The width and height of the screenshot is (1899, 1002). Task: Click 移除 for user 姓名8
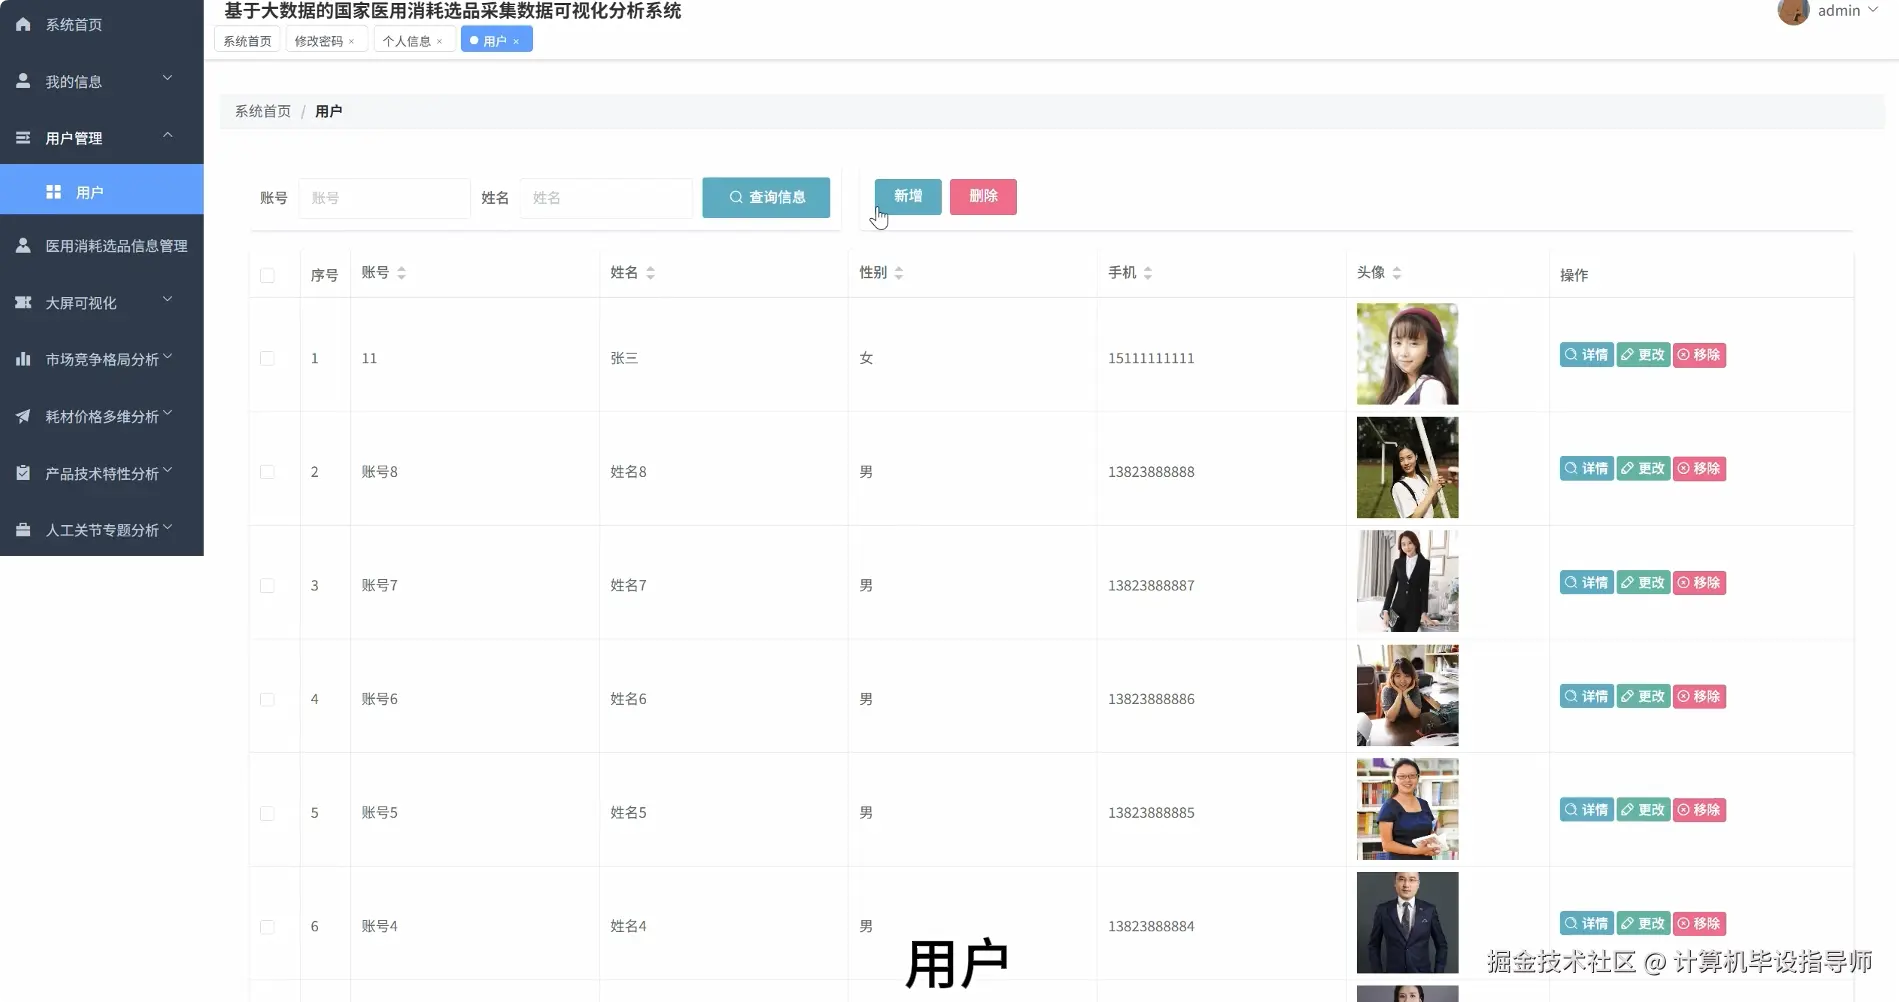click(1699, 469)
